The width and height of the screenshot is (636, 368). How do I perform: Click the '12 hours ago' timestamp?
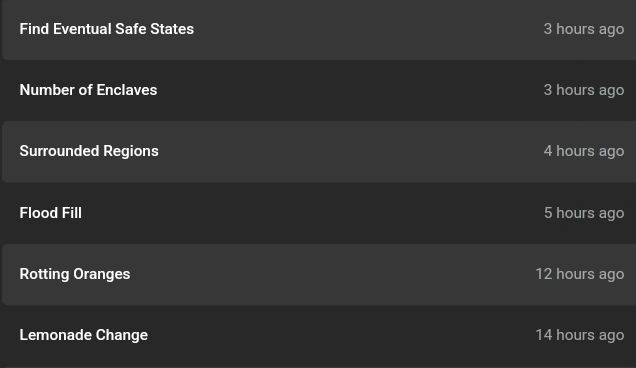pos(580,274)
